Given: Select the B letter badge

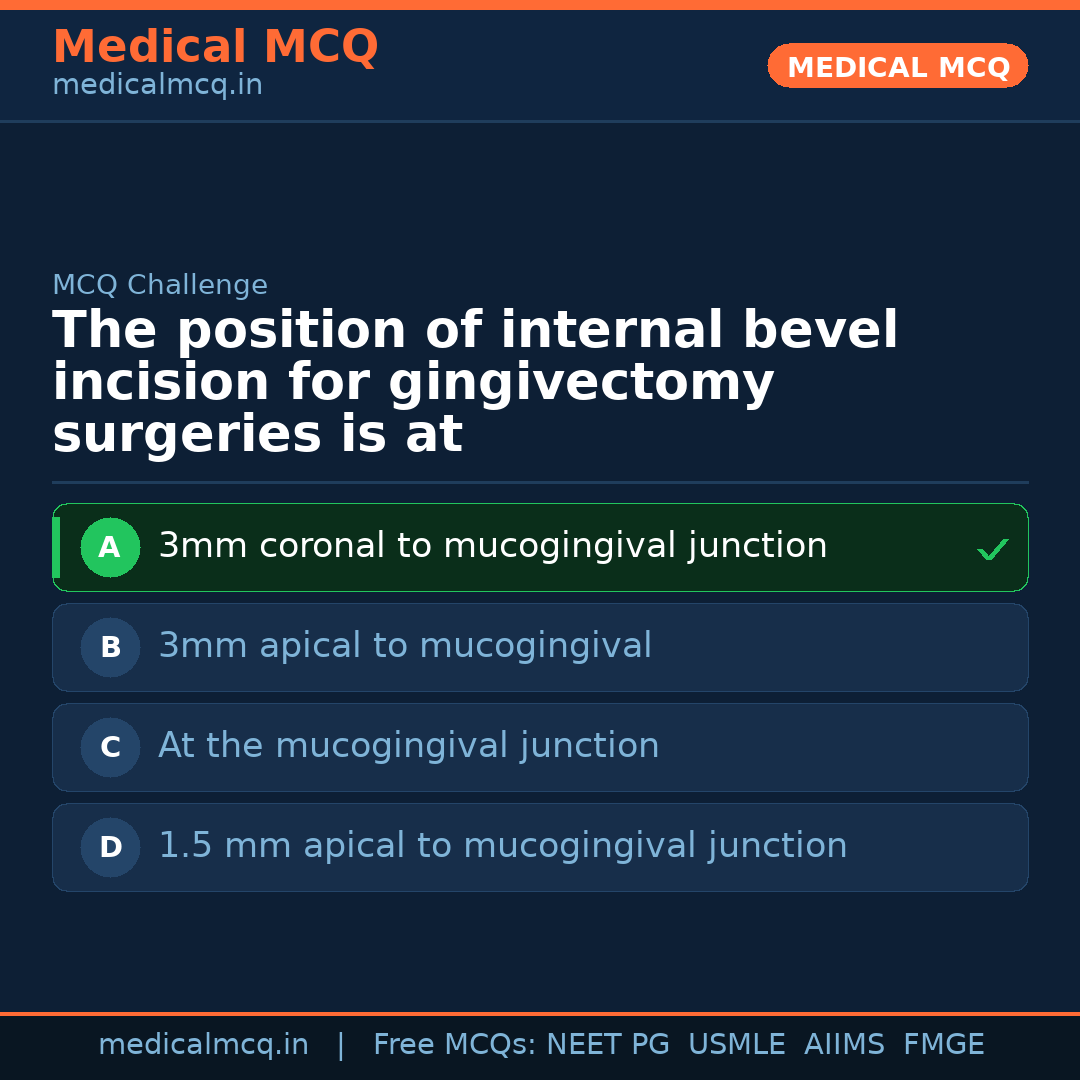Looking at the screenshot, I should (x=110, y=648).
